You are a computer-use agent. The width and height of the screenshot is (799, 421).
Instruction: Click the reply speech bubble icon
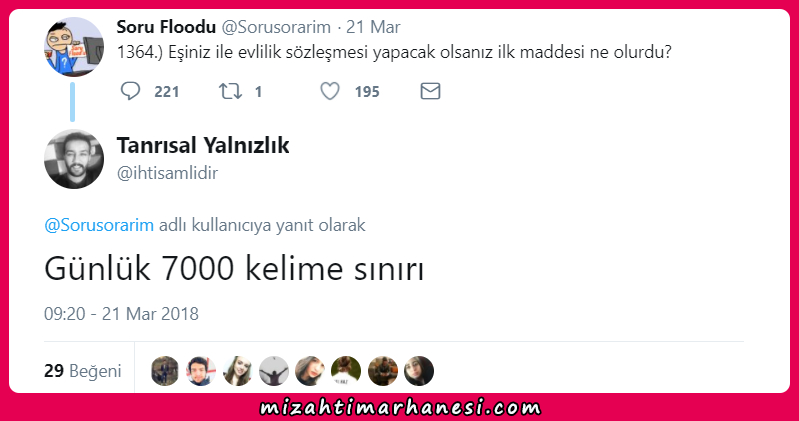(130, 91)
